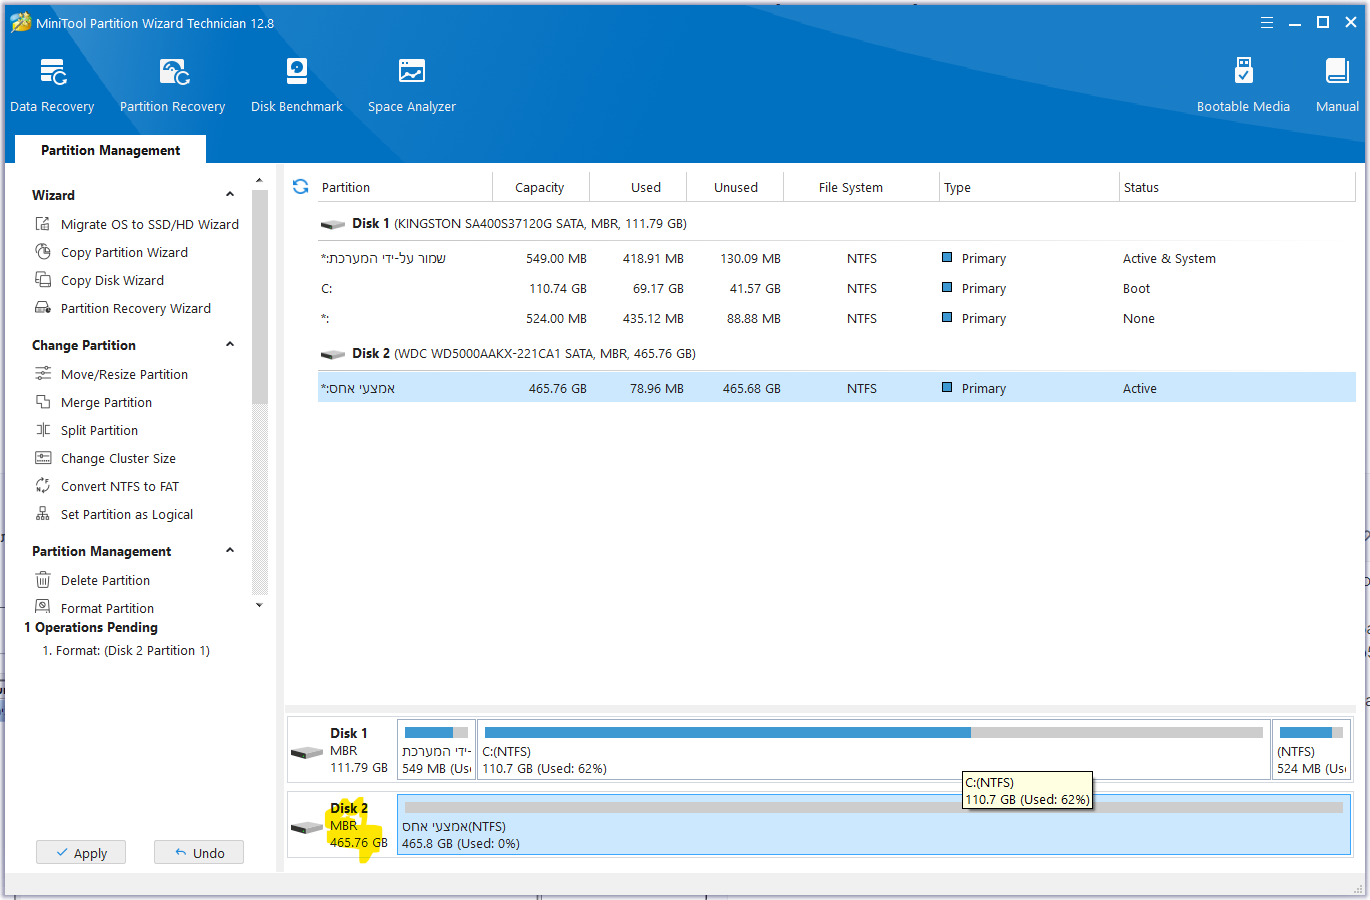
Task: Click the Merge Partition icon
Action: (43, 402)
